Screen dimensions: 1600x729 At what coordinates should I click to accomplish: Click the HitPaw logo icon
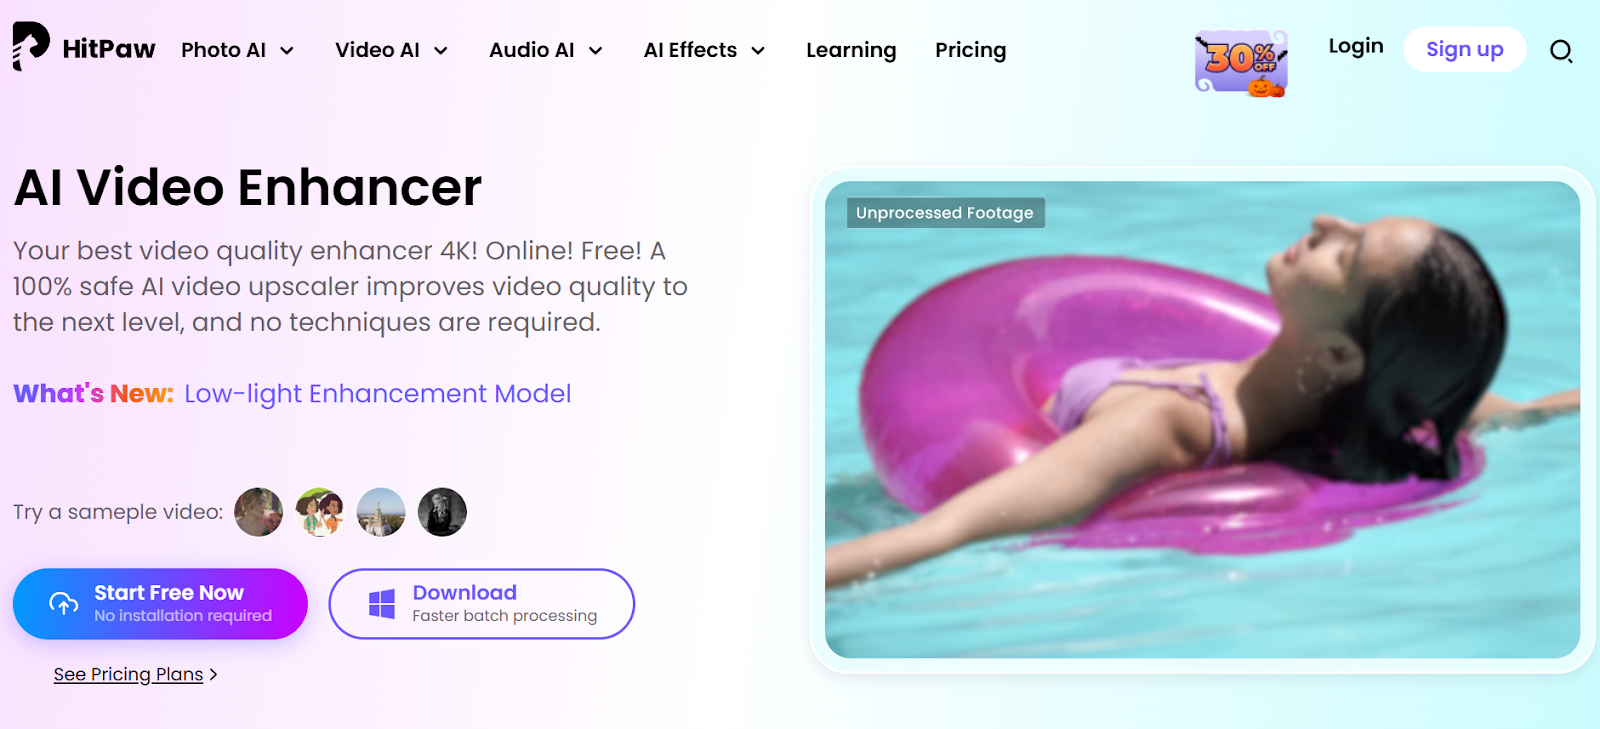coord(31,46)
